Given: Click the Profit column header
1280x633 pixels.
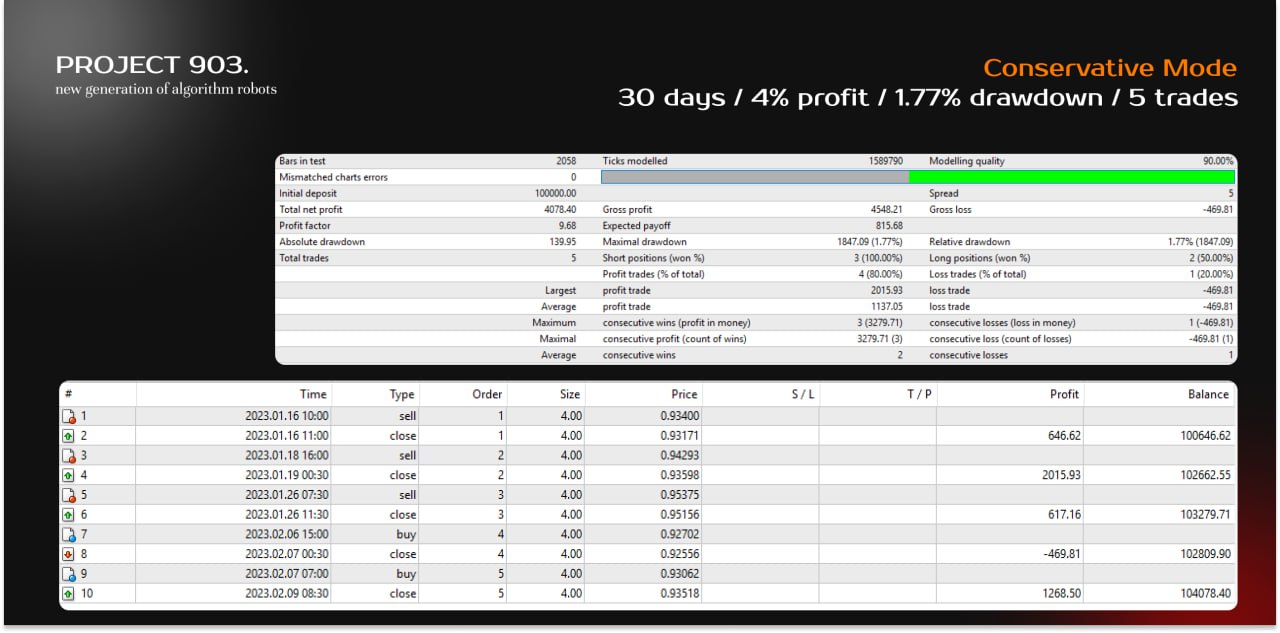Looking at the screenshot, I should click(x=1064, y=394).
